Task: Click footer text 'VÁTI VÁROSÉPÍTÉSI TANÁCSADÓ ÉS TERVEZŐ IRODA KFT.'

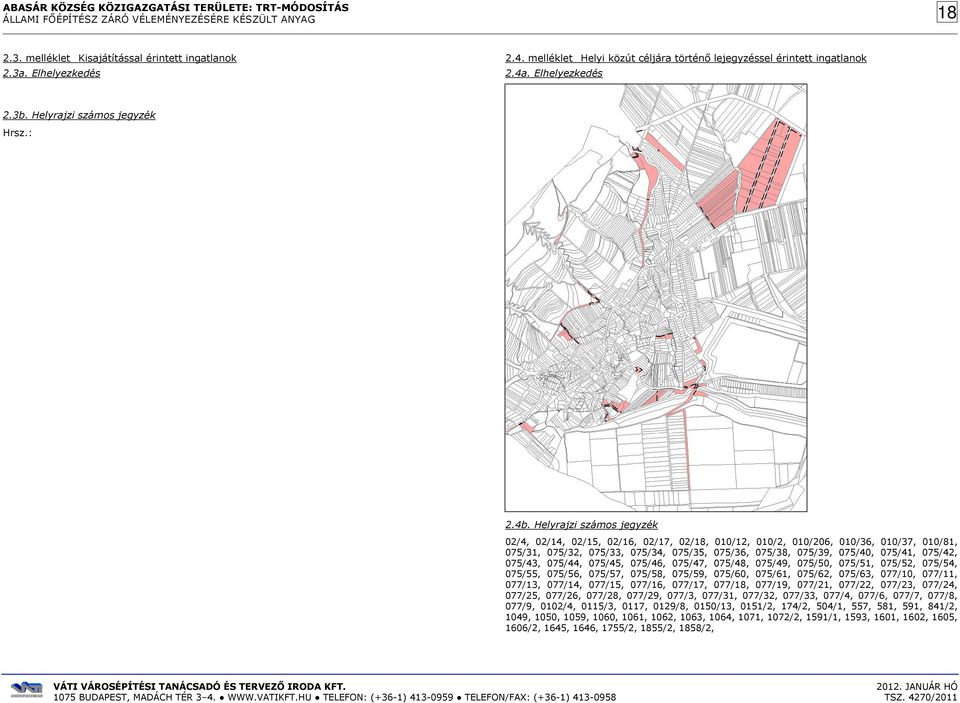Action: pyautogui.click(x=200, y=686)
